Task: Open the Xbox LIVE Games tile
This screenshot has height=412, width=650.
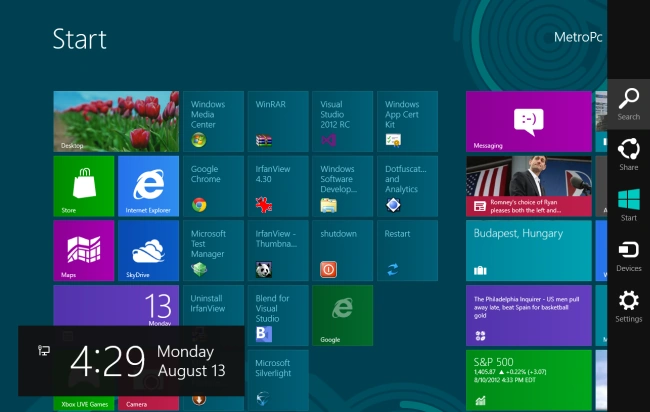Action: pyautogui.click(x=84, y=403)
